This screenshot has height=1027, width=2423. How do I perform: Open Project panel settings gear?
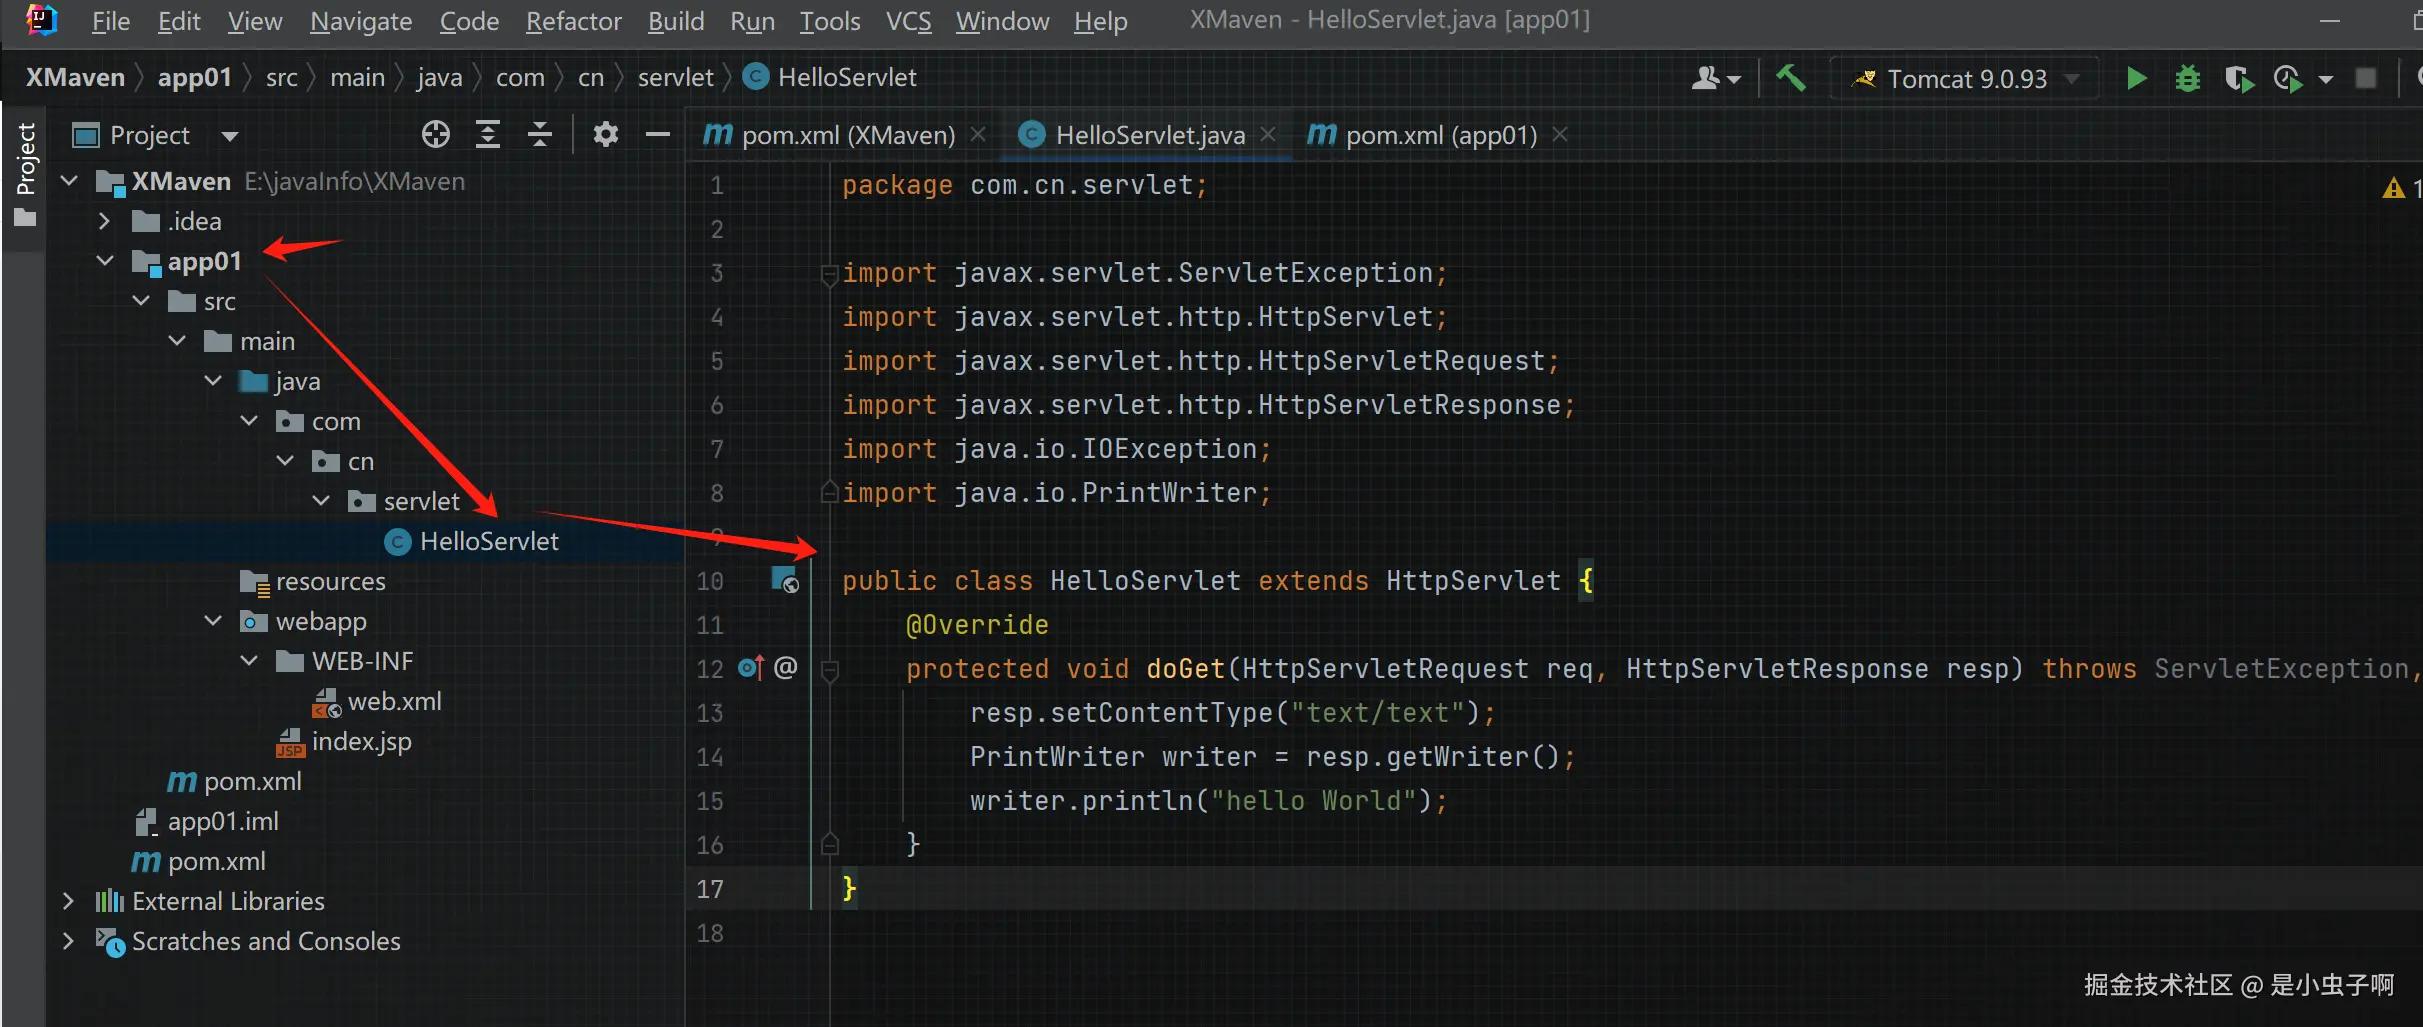coord(605,134)
